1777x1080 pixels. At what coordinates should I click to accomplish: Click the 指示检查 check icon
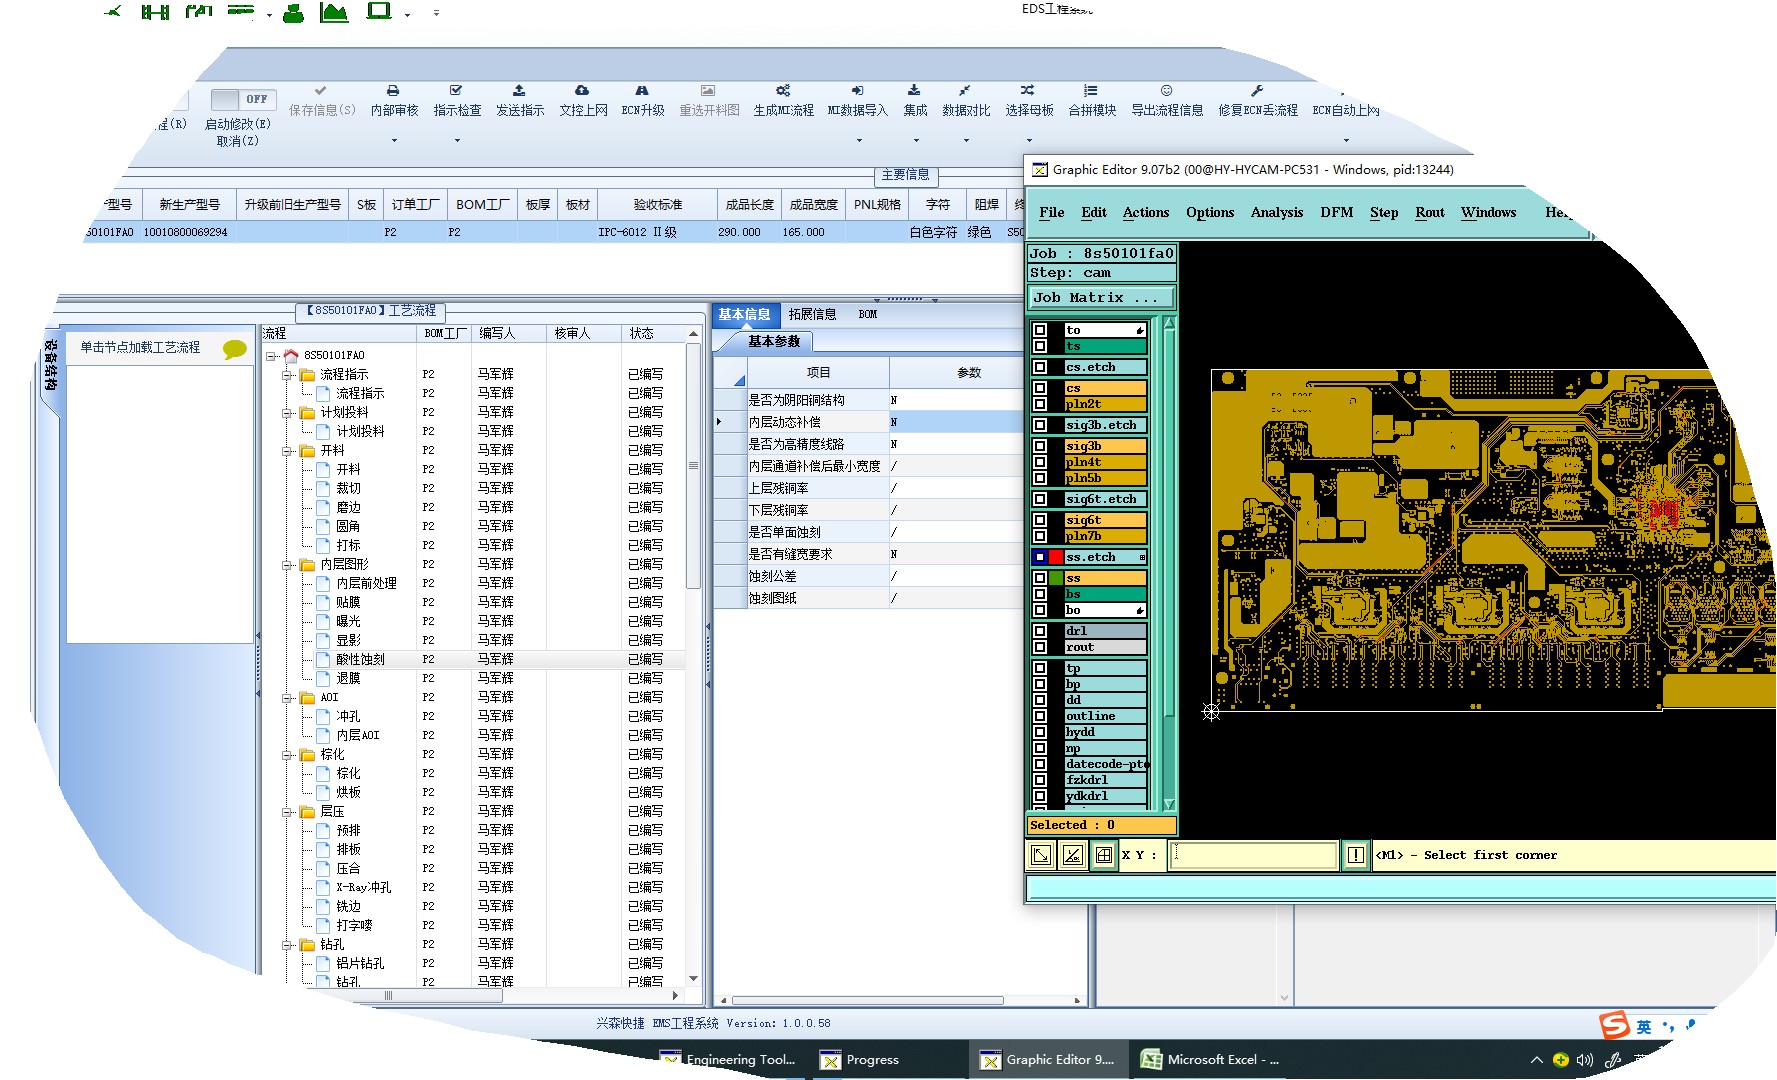coord(456,90)
